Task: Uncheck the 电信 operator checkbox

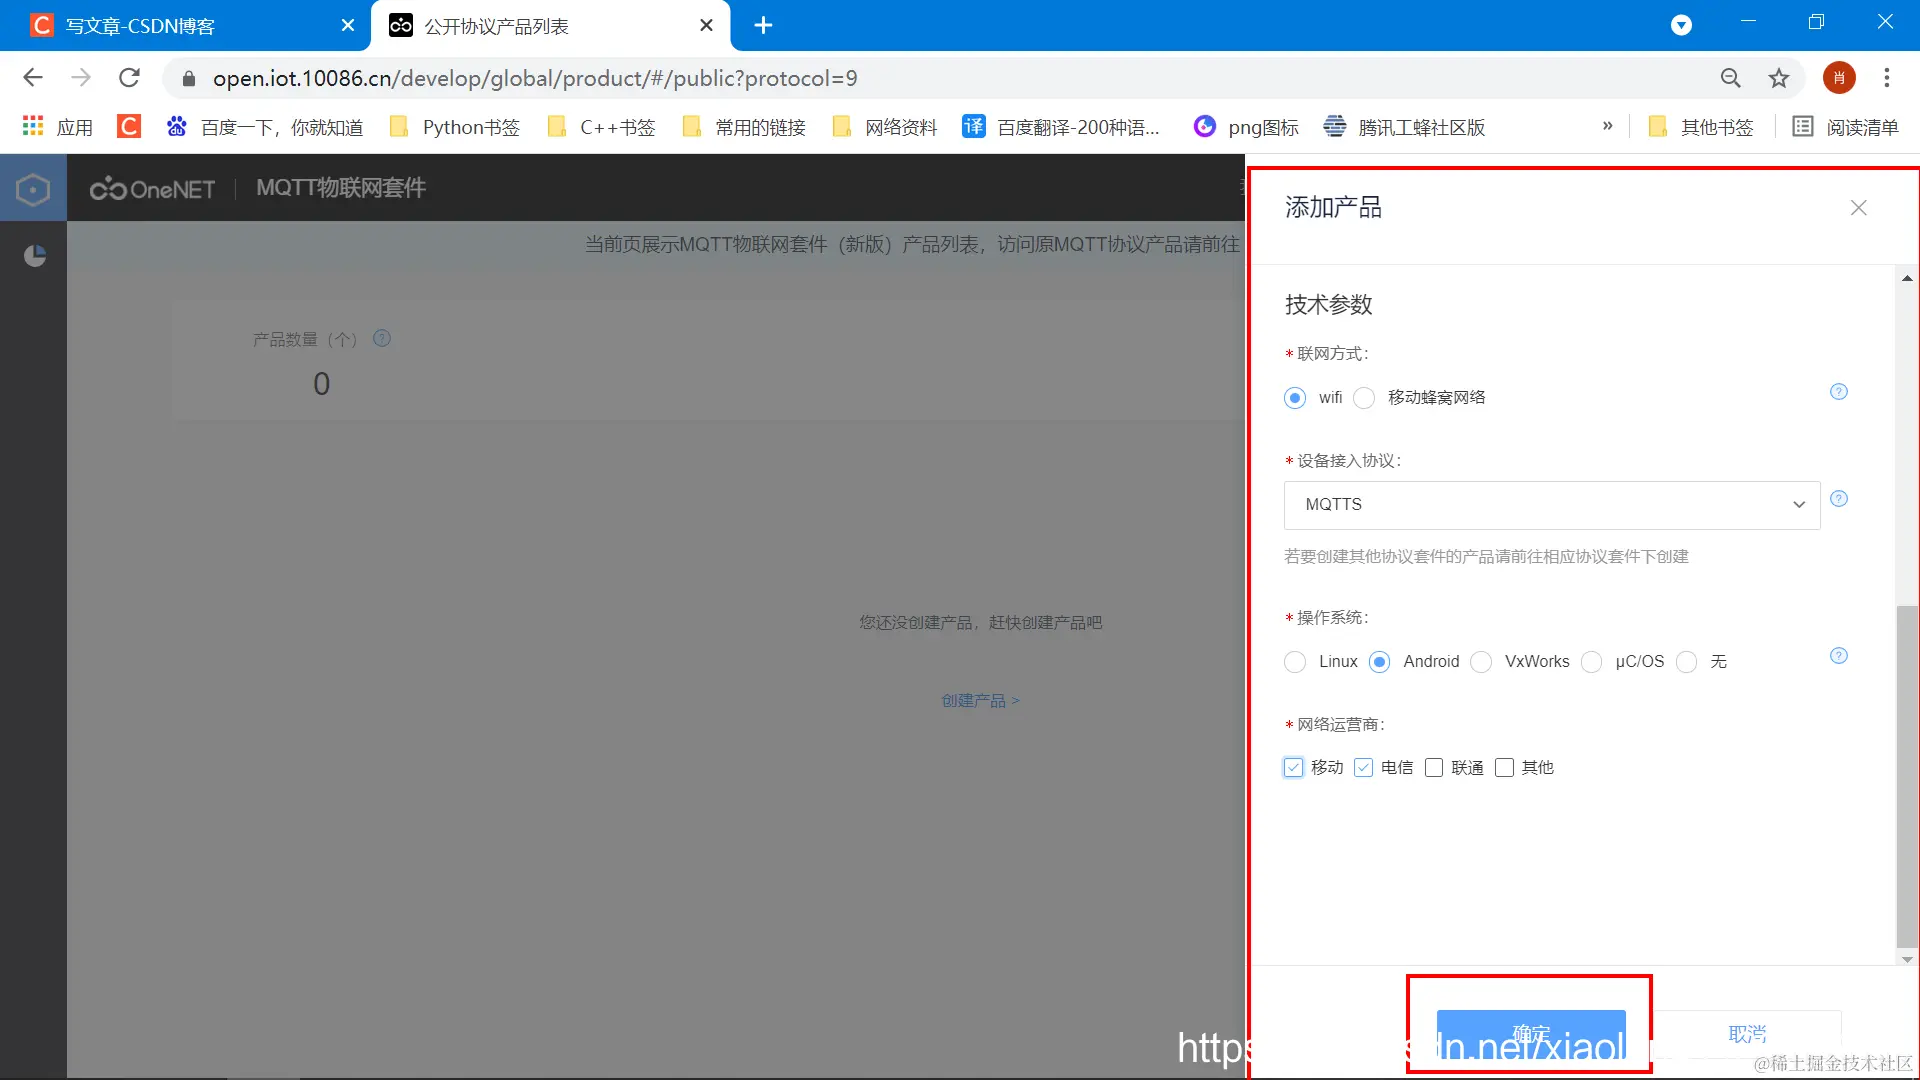Action: pyautogui.click(x=1363, y=768)
